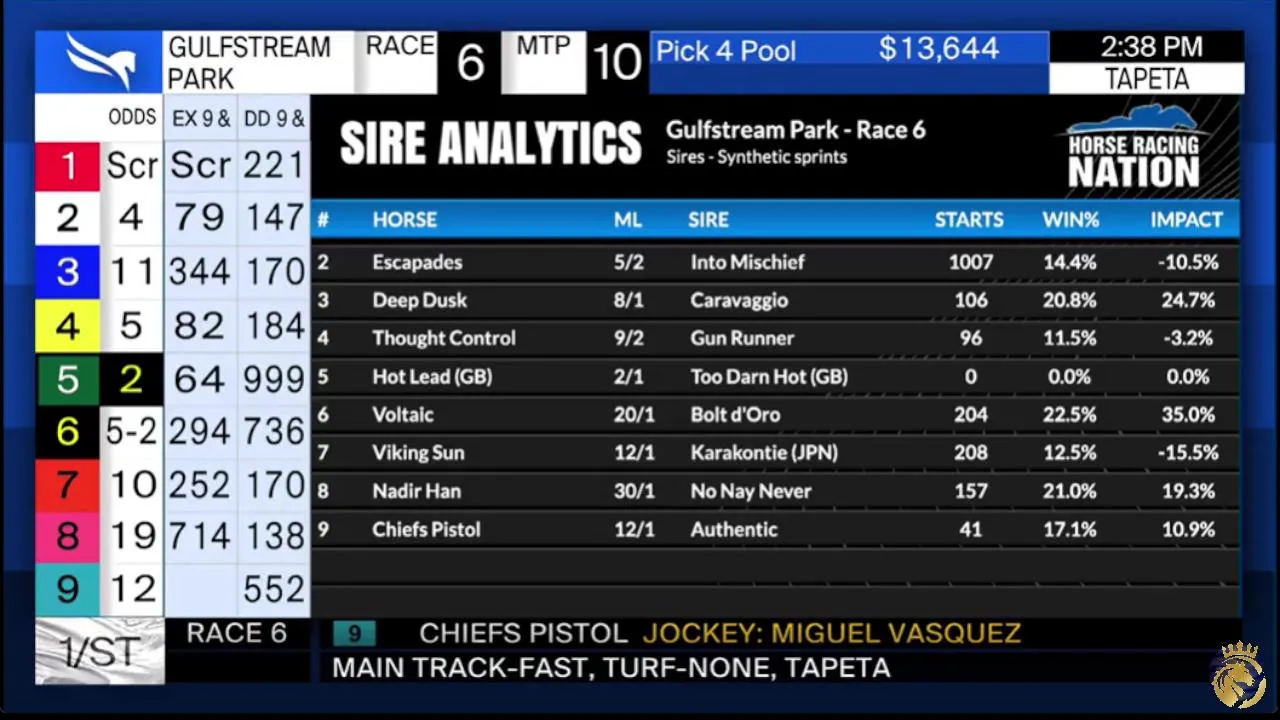Select the horse name Thought Control
Screen dimensions: 1280x720
444,339
